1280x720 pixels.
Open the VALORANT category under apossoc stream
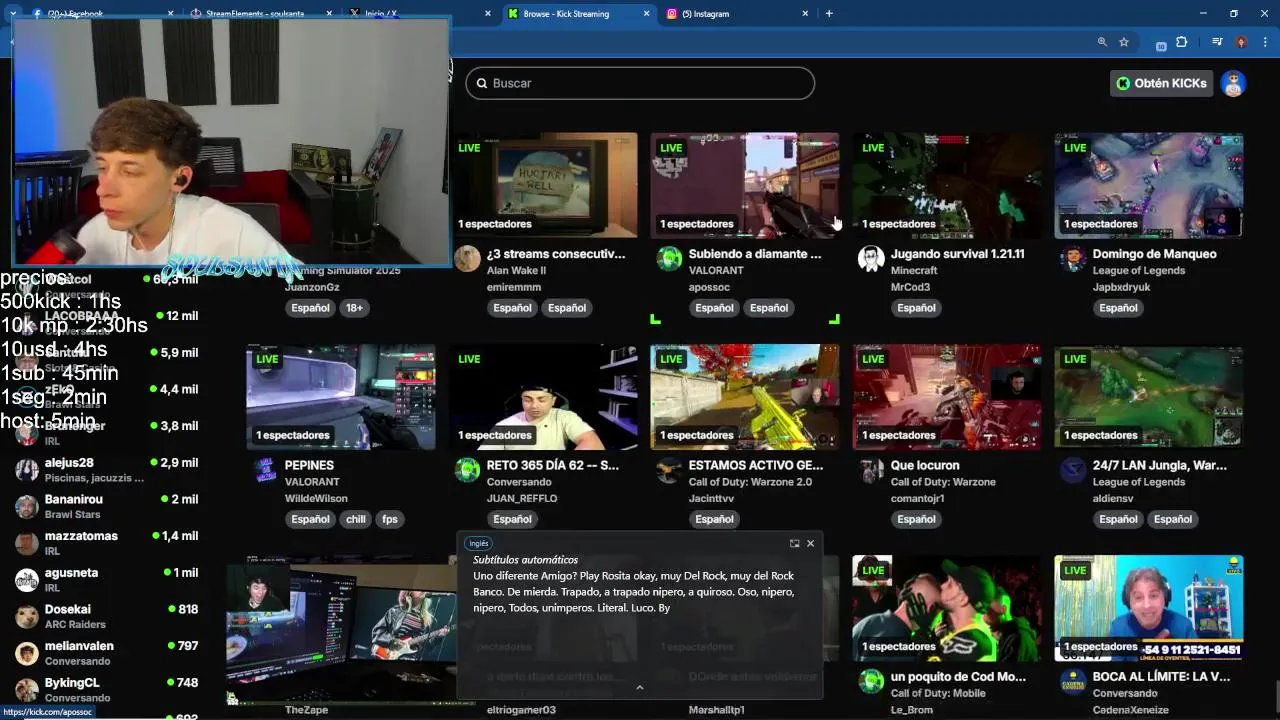[716, 271]
